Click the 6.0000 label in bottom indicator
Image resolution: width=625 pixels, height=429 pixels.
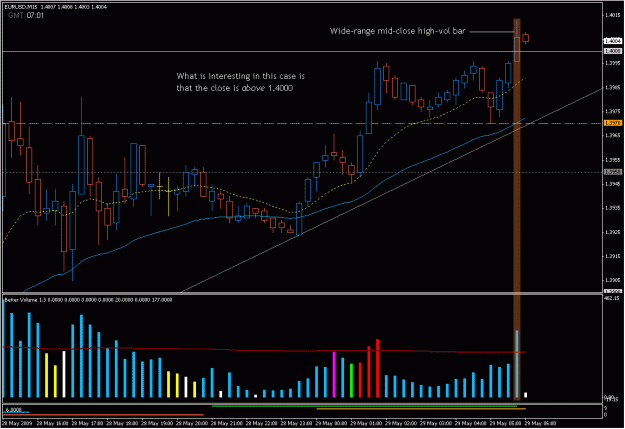pyautogui.click(x=14, y=409)
